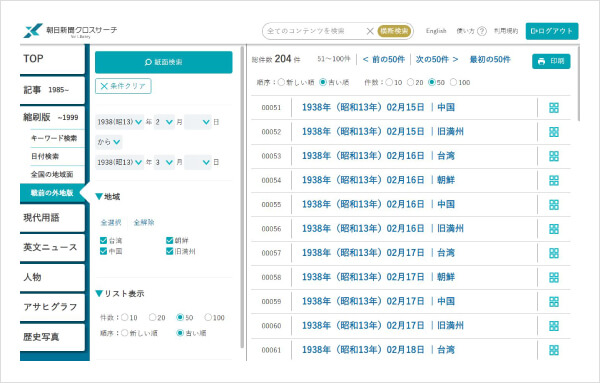Click the 印刷 print button
Viewport: 600px width, 383px height.
click(x=551, y=61)
